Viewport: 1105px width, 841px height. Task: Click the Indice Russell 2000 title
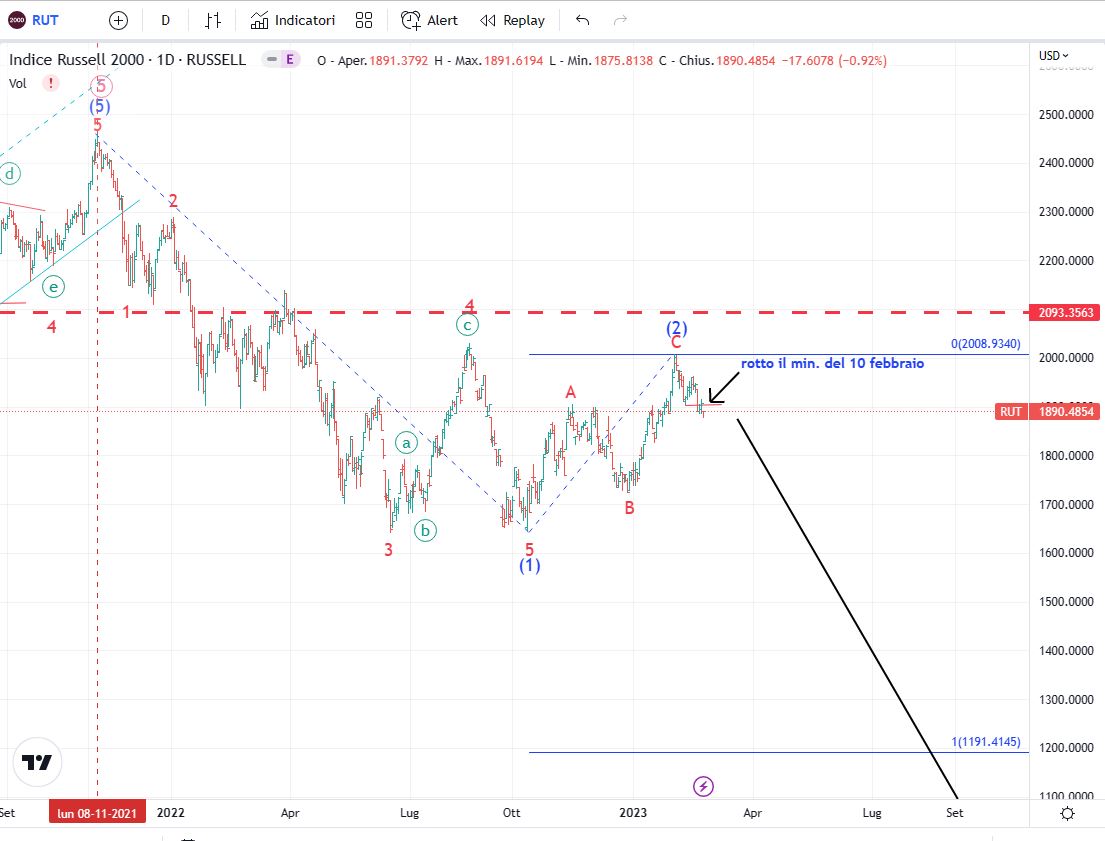[128, 60]
